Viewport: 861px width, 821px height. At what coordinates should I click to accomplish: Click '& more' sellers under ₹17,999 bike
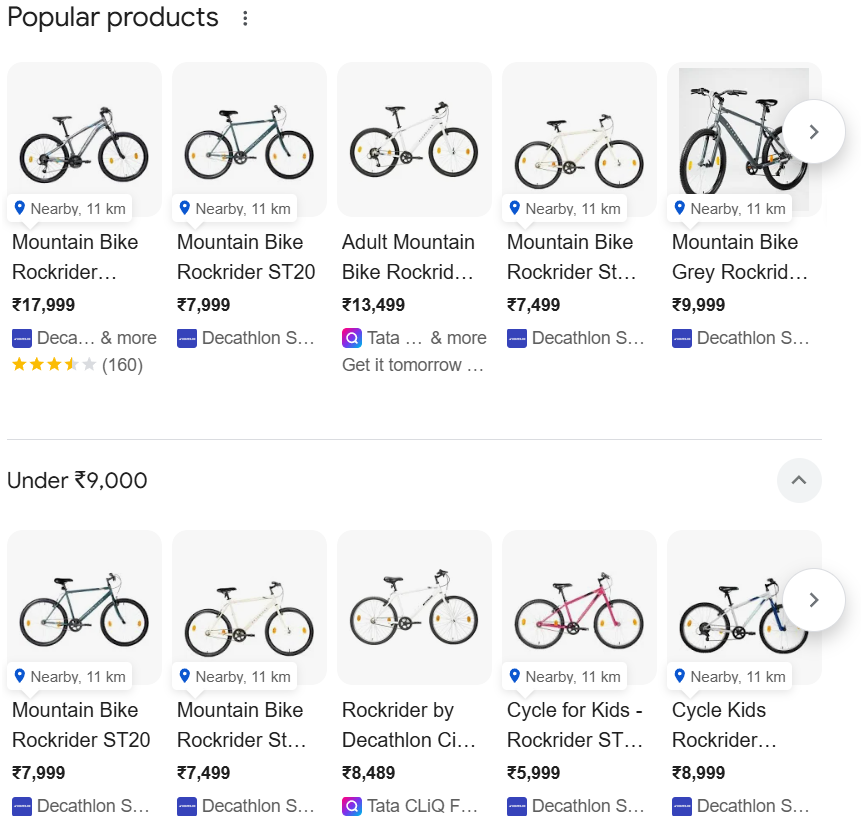coord(128,338)
